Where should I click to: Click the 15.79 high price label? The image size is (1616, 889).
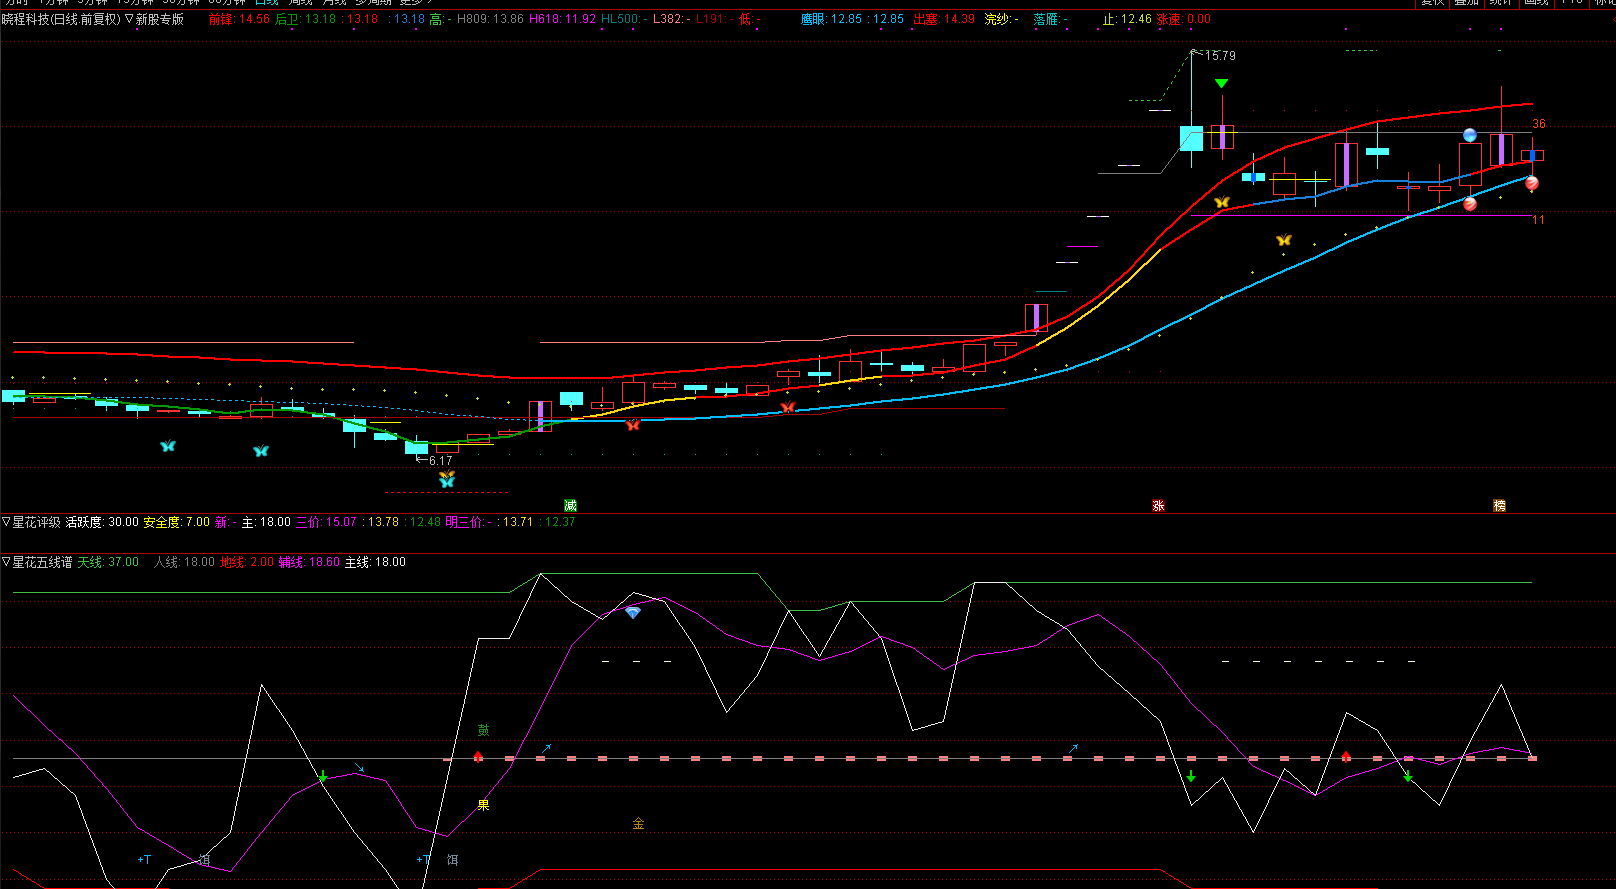click(1220, 56)
